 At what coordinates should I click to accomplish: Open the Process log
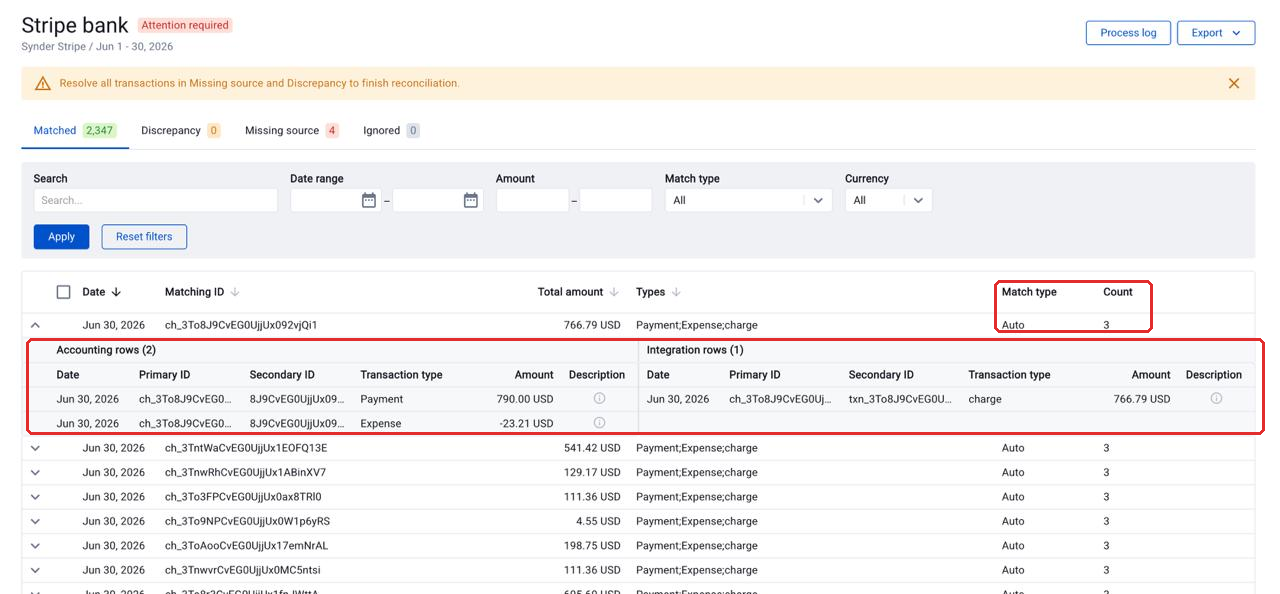tap(1128, 33)
